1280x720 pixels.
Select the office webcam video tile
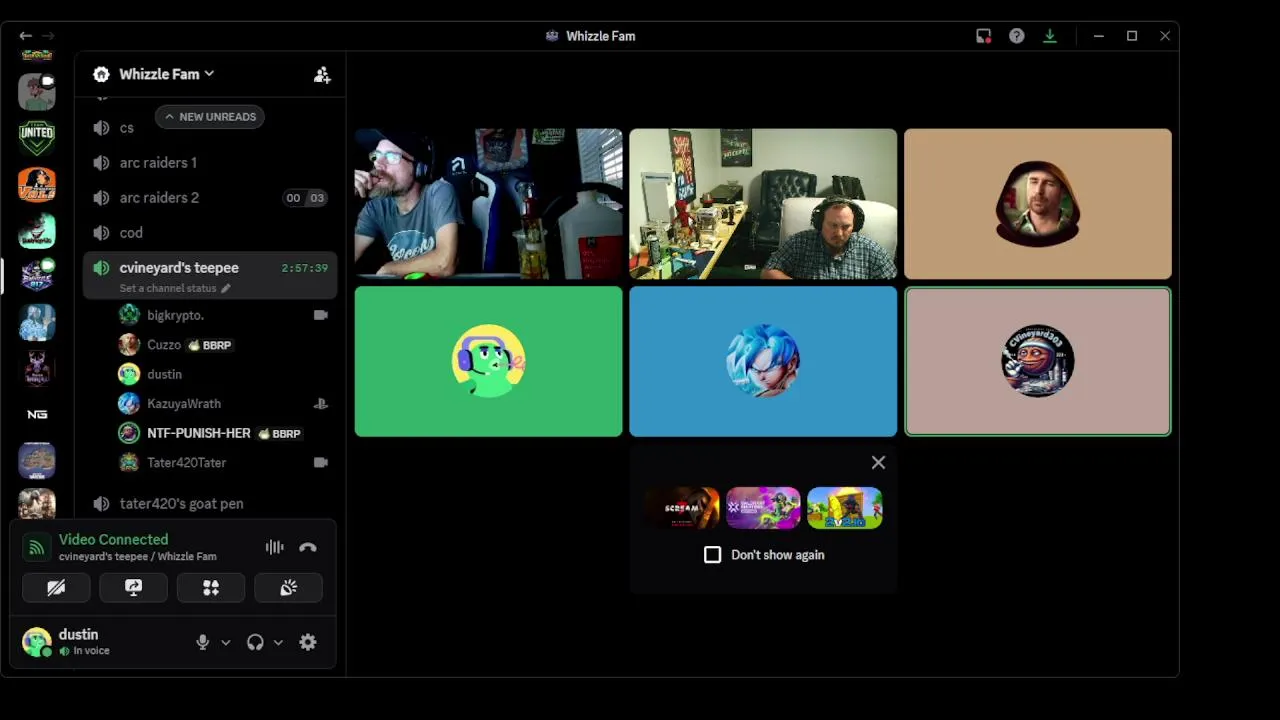[x=763, y=204]
